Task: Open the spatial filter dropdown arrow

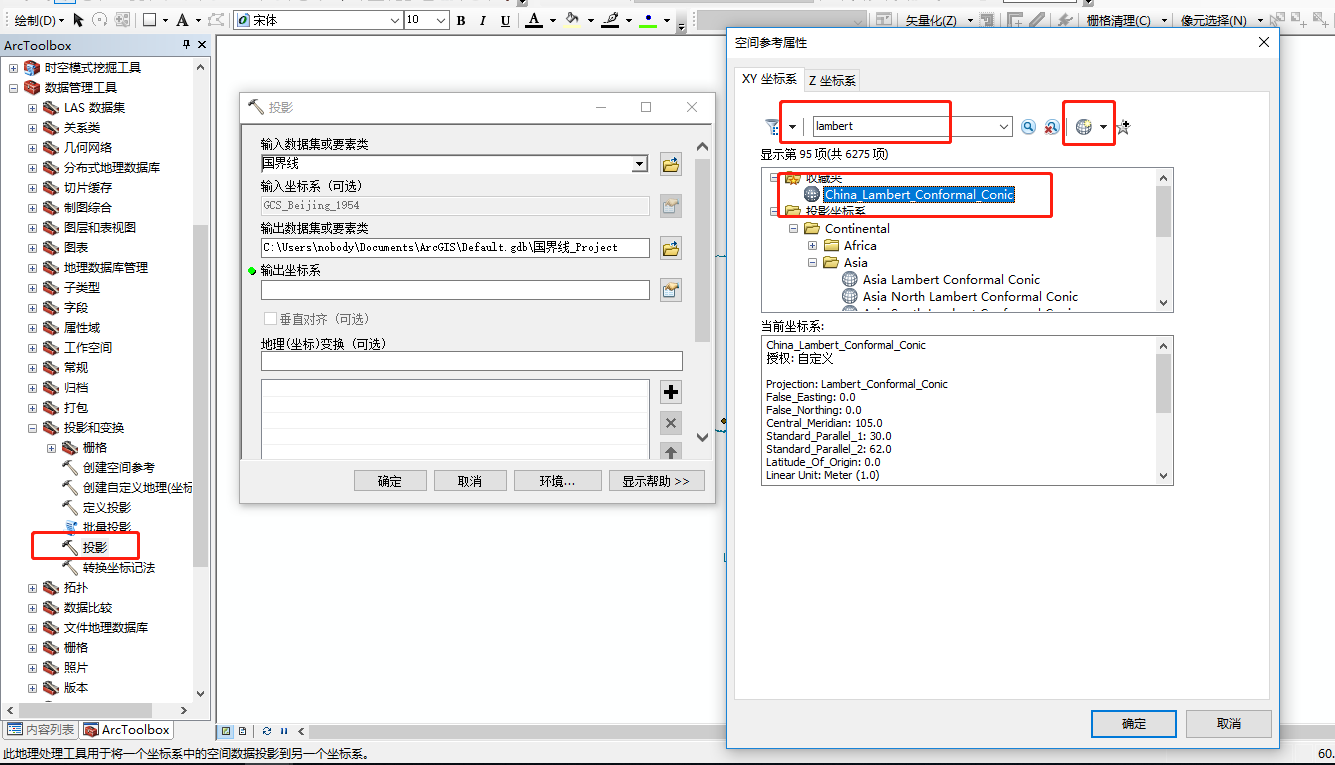Action: (792, 127)
